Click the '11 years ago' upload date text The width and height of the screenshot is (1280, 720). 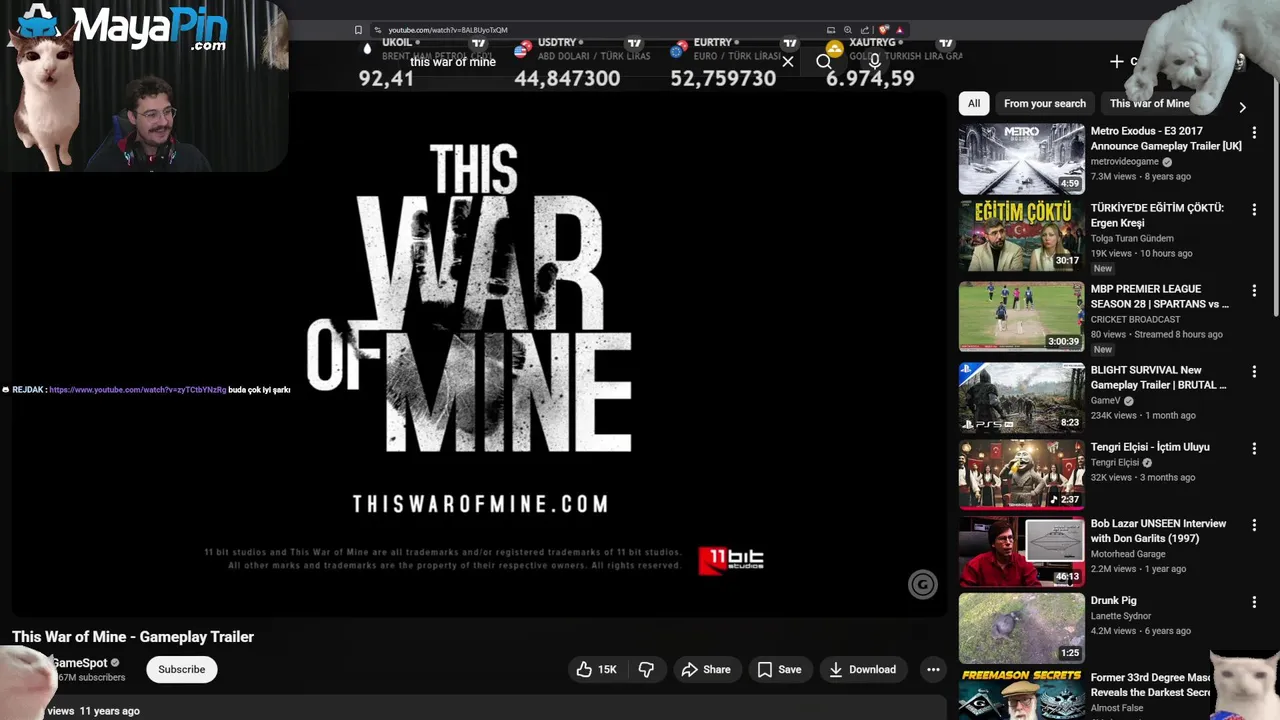tap(110, 711)
